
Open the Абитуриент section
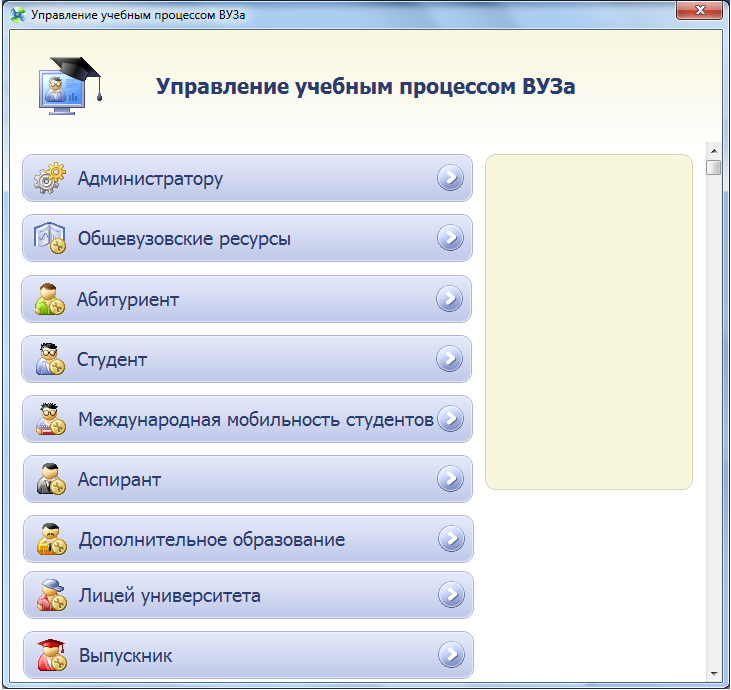(x=247, y=299)
